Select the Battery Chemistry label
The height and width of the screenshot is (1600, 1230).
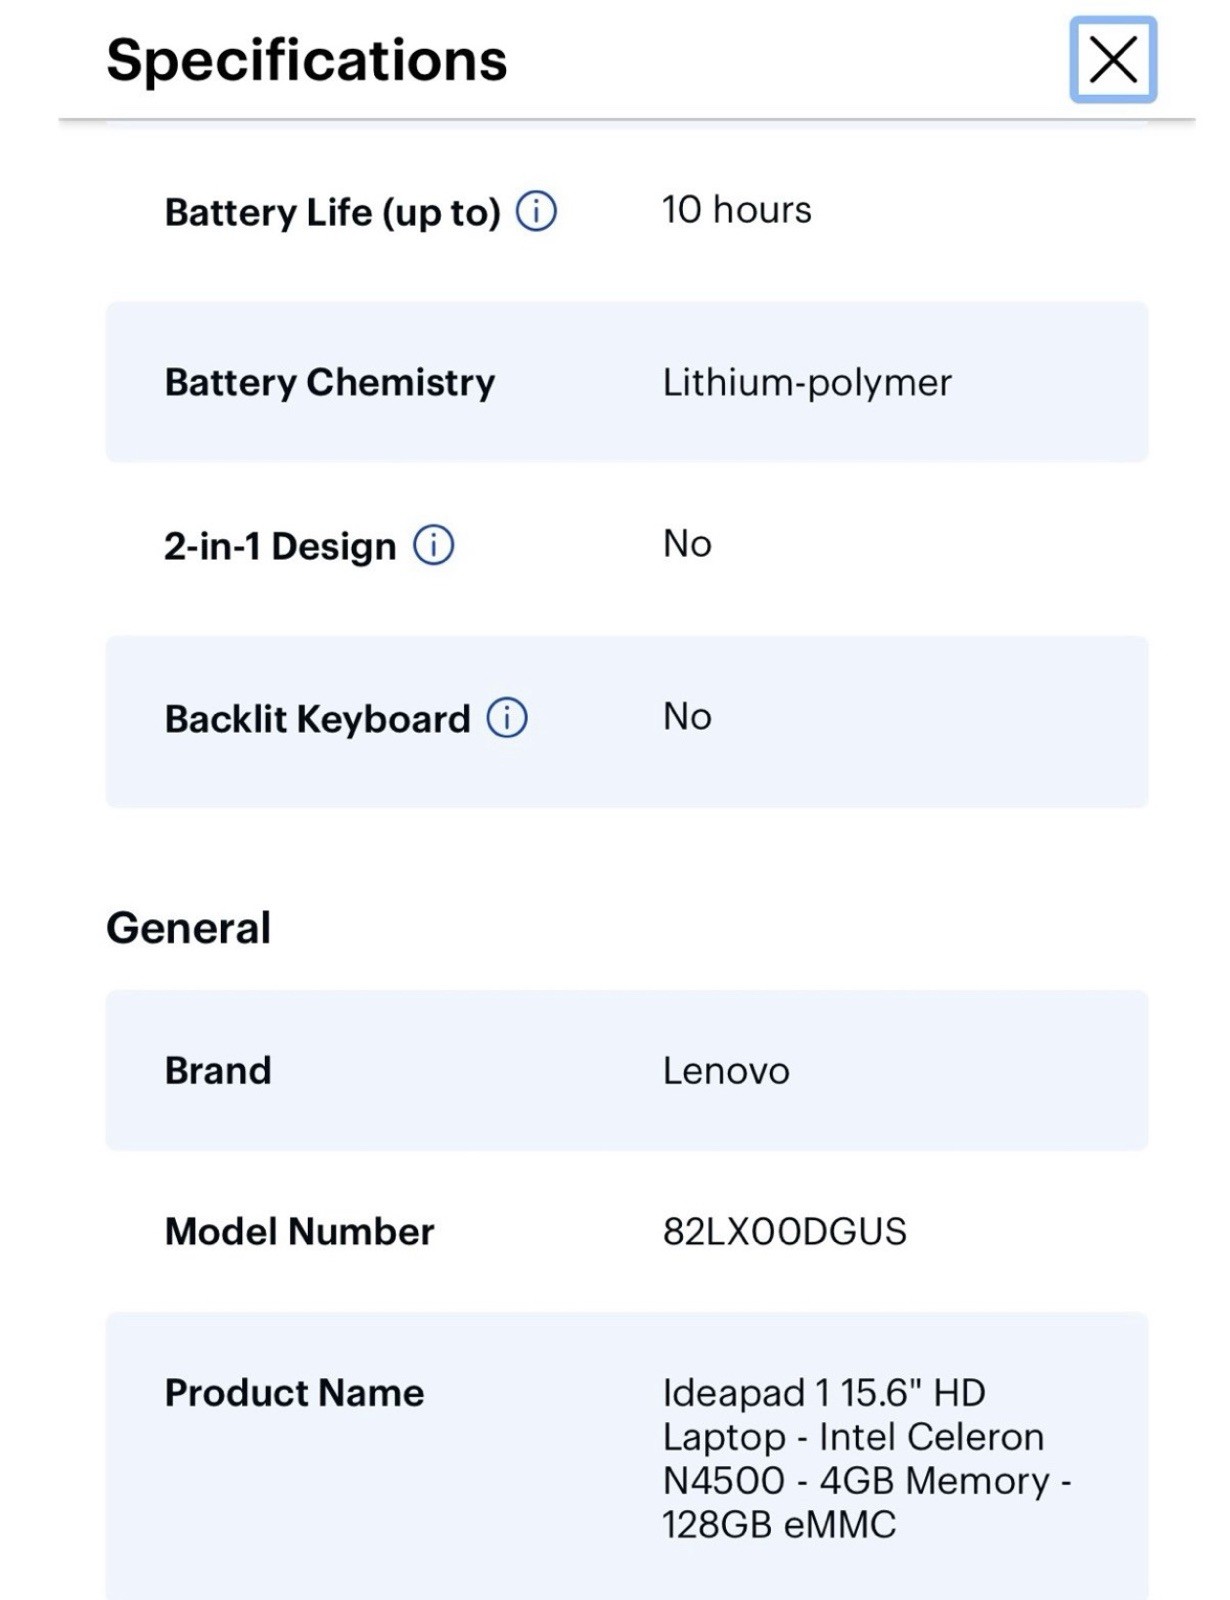[x=330, y=383]
